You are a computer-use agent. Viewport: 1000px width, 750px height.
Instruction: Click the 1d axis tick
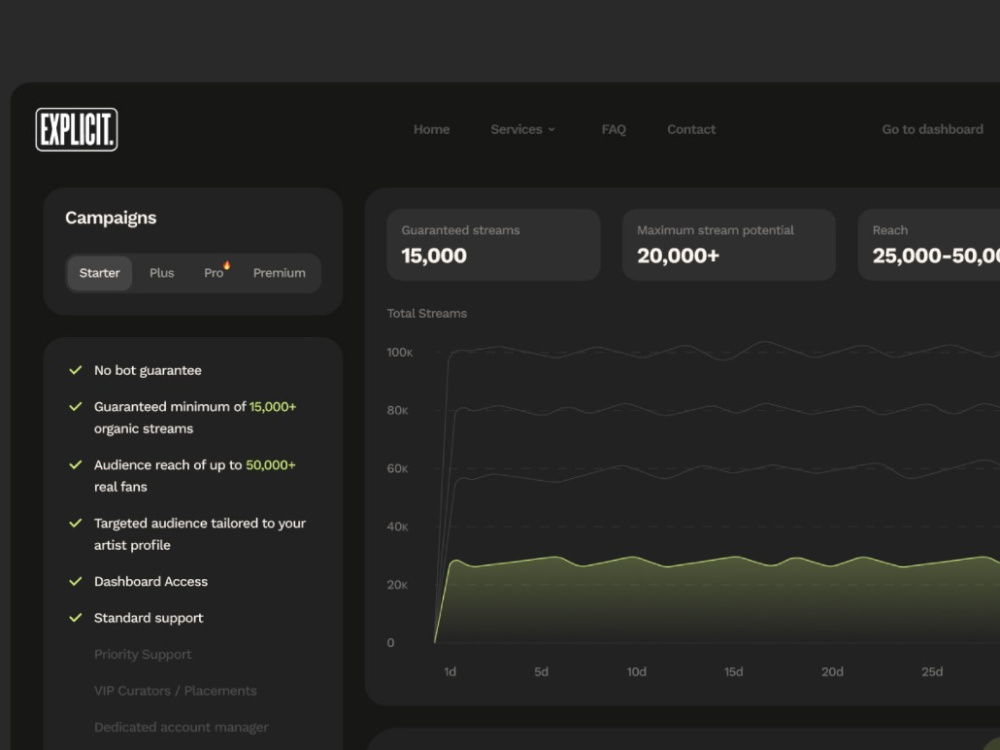450,672
